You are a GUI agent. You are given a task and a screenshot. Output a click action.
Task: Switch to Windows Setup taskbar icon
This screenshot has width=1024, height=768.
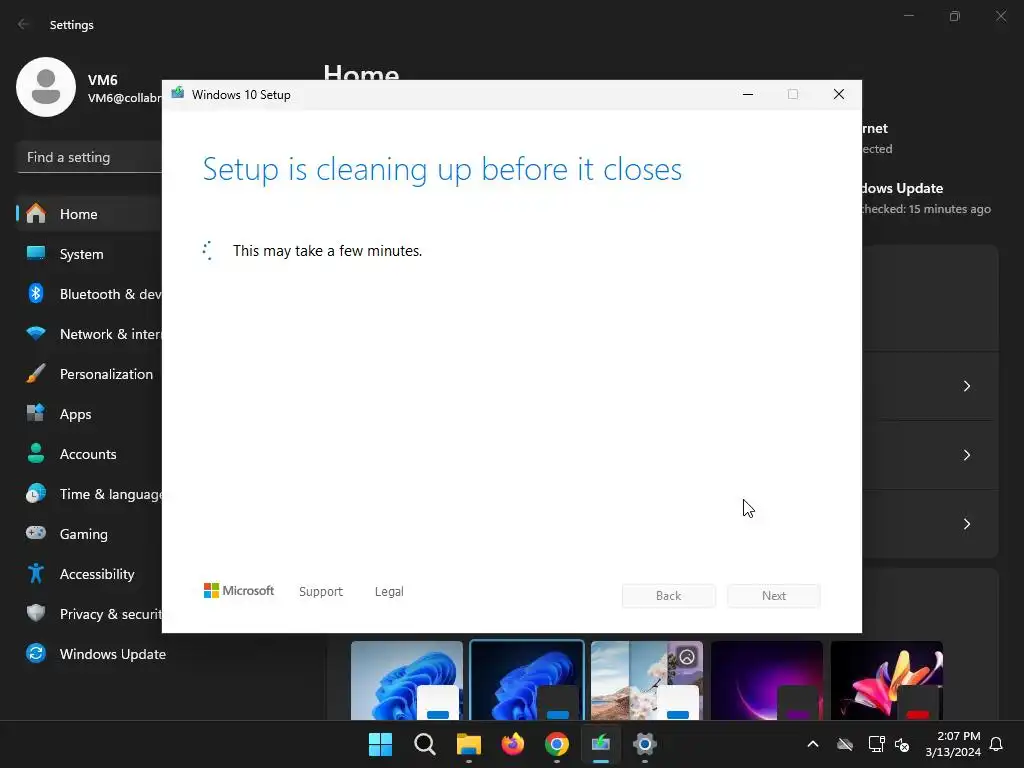pyautogui.click(x=601, y=744)
